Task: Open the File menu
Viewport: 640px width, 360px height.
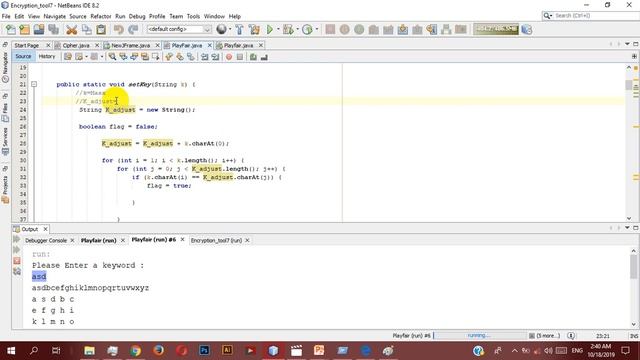Action: (6, 16)
